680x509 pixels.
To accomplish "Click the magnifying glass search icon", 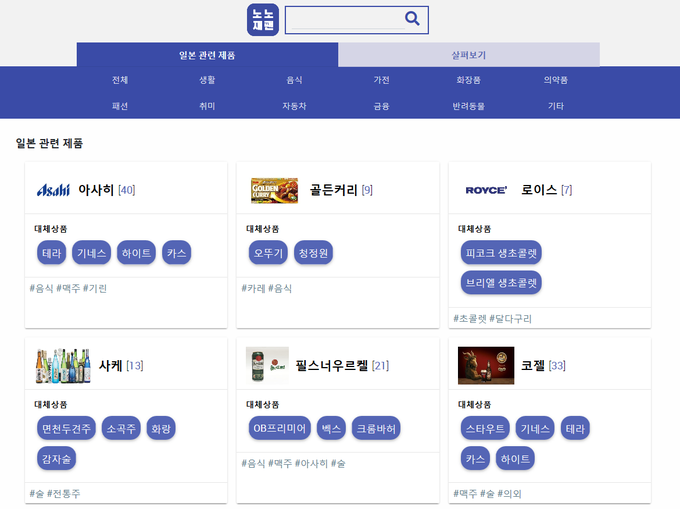I will (412, 19).
